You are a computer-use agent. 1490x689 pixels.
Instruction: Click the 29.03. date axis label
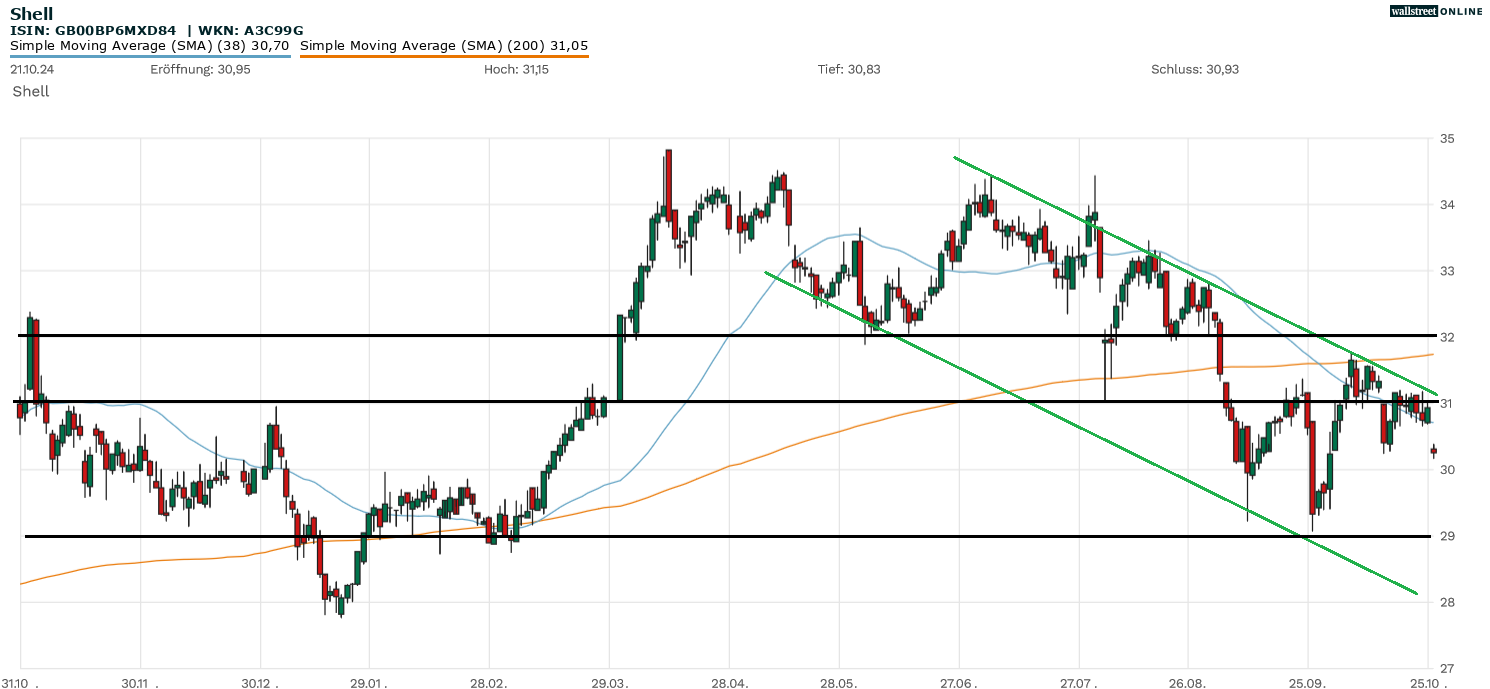[x=609, y=681]
